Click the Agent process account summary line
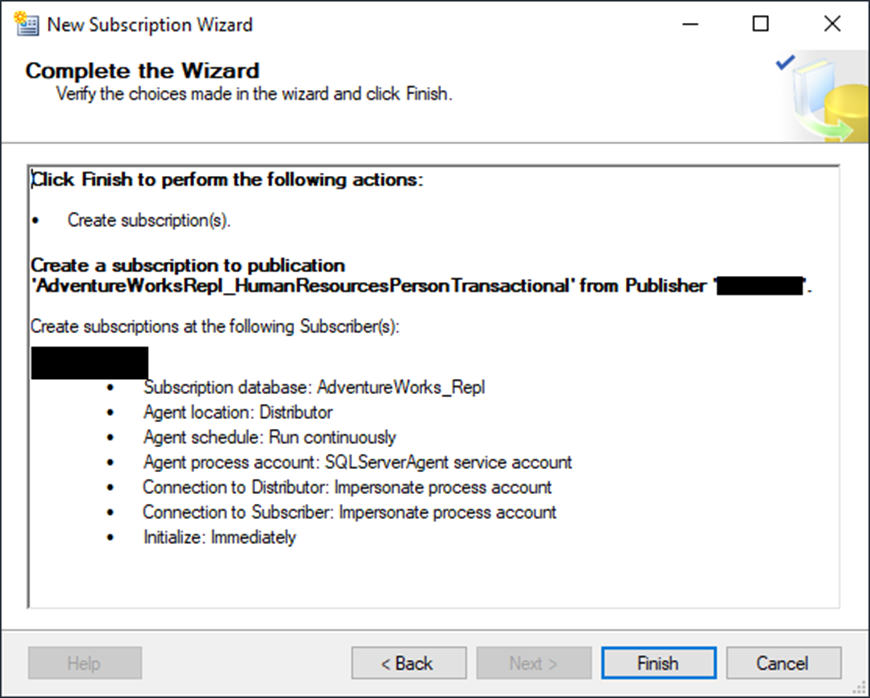870x698 pixels. pos(358,462)
